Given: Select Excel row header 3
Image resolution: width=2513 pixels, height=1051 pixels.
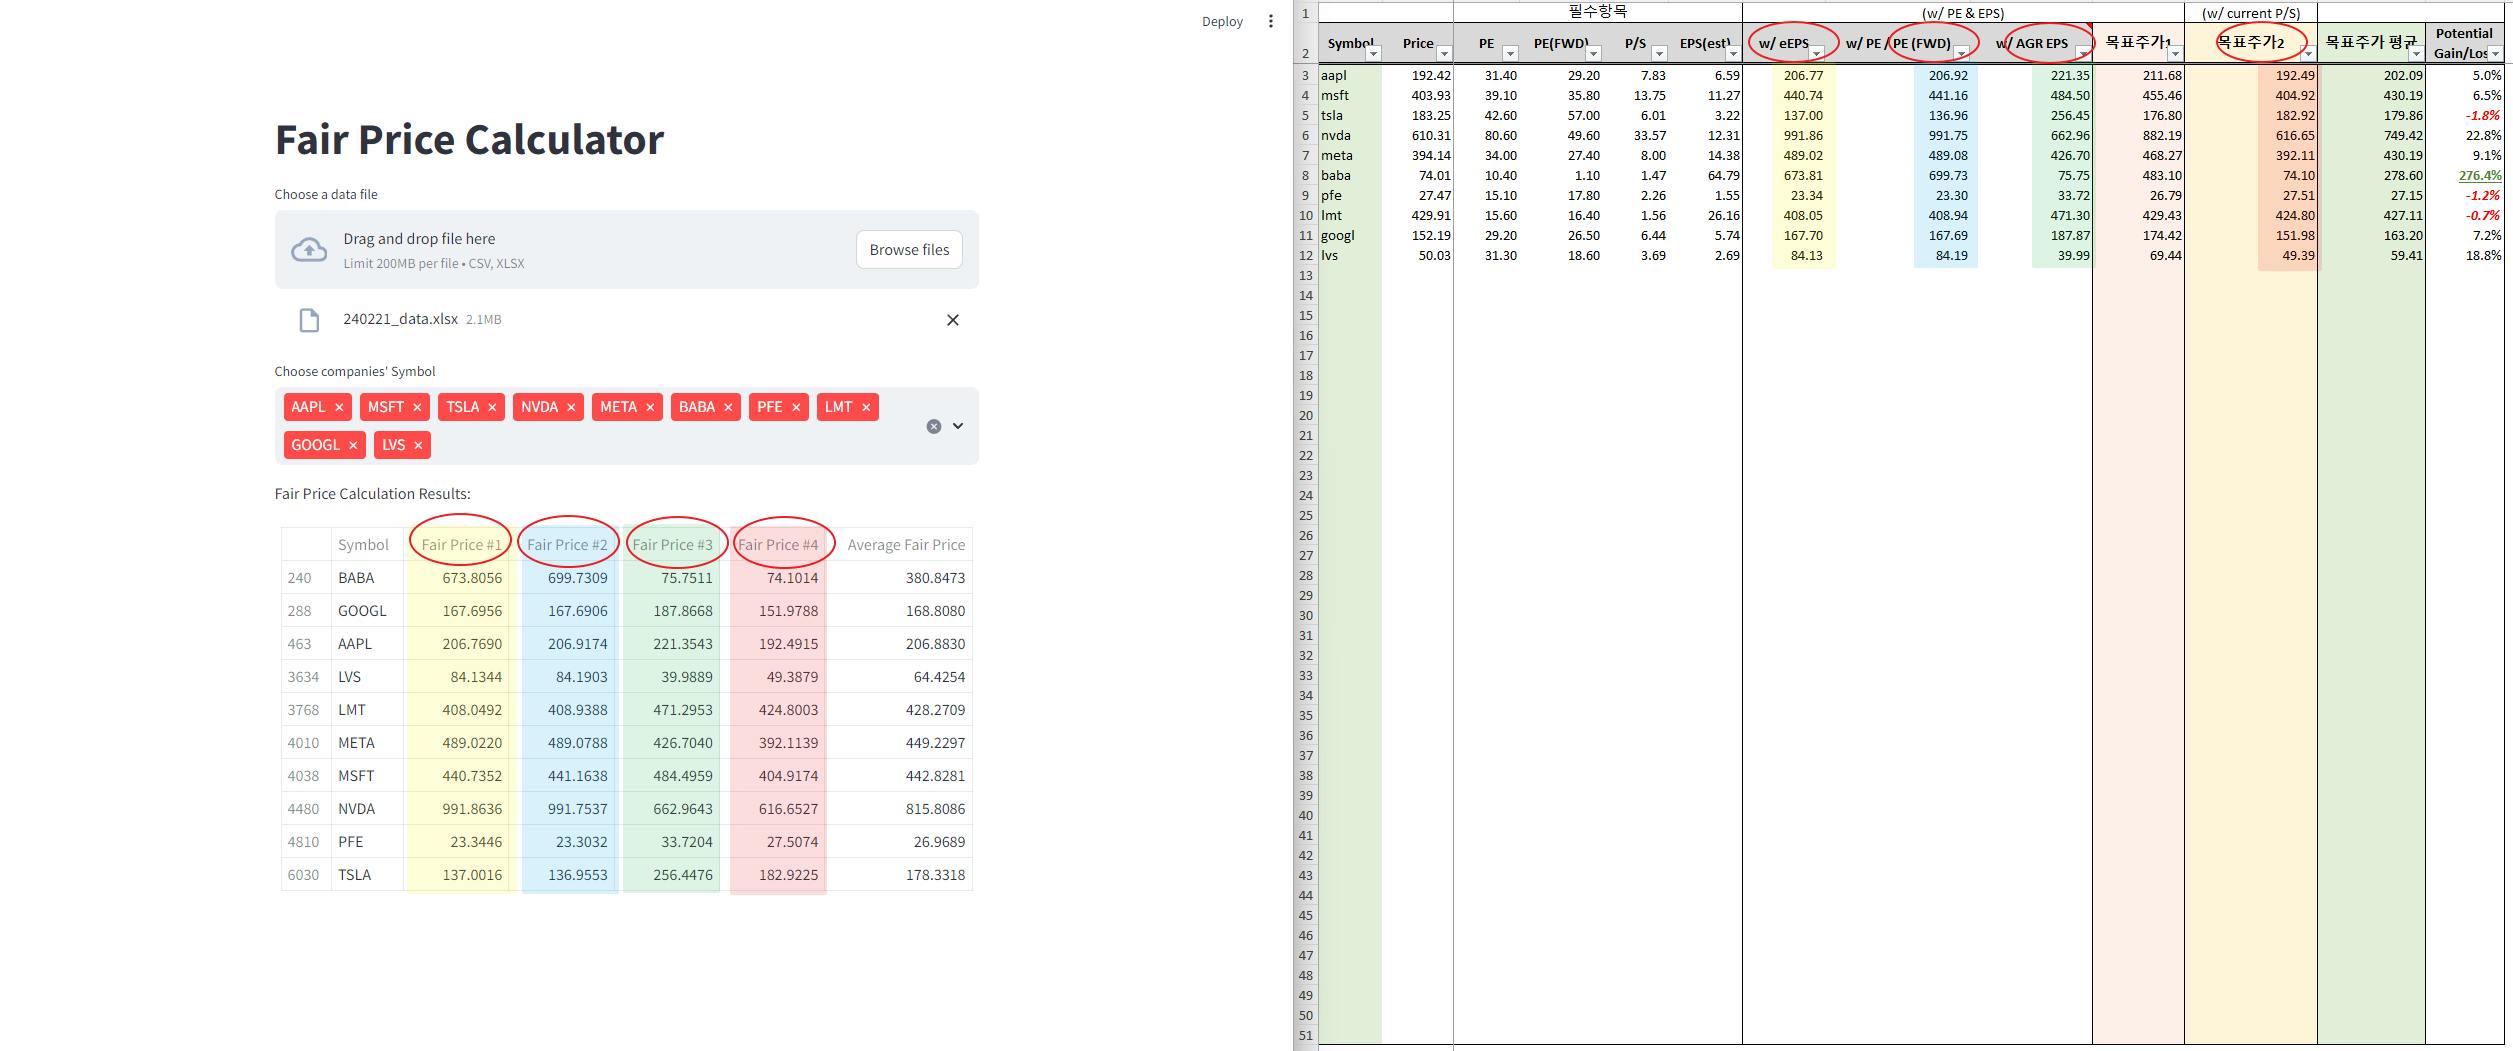Looking at the screenshot, I should [x=1305, y=75].
